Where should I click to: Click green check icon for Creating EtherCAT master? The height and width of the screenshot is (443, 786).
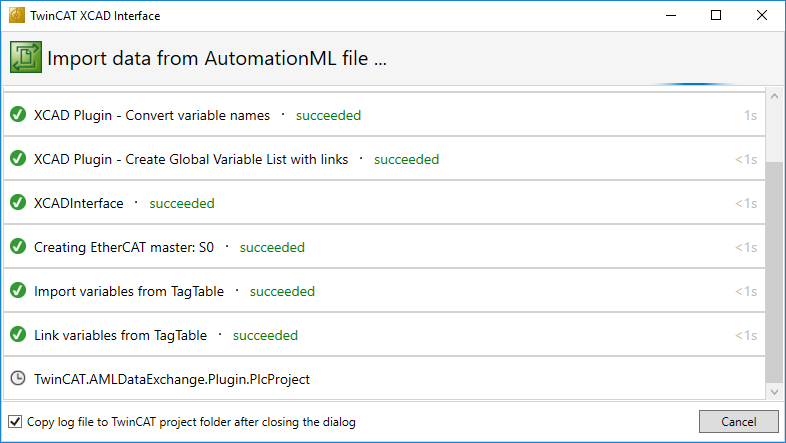click(x=18, y=247)
